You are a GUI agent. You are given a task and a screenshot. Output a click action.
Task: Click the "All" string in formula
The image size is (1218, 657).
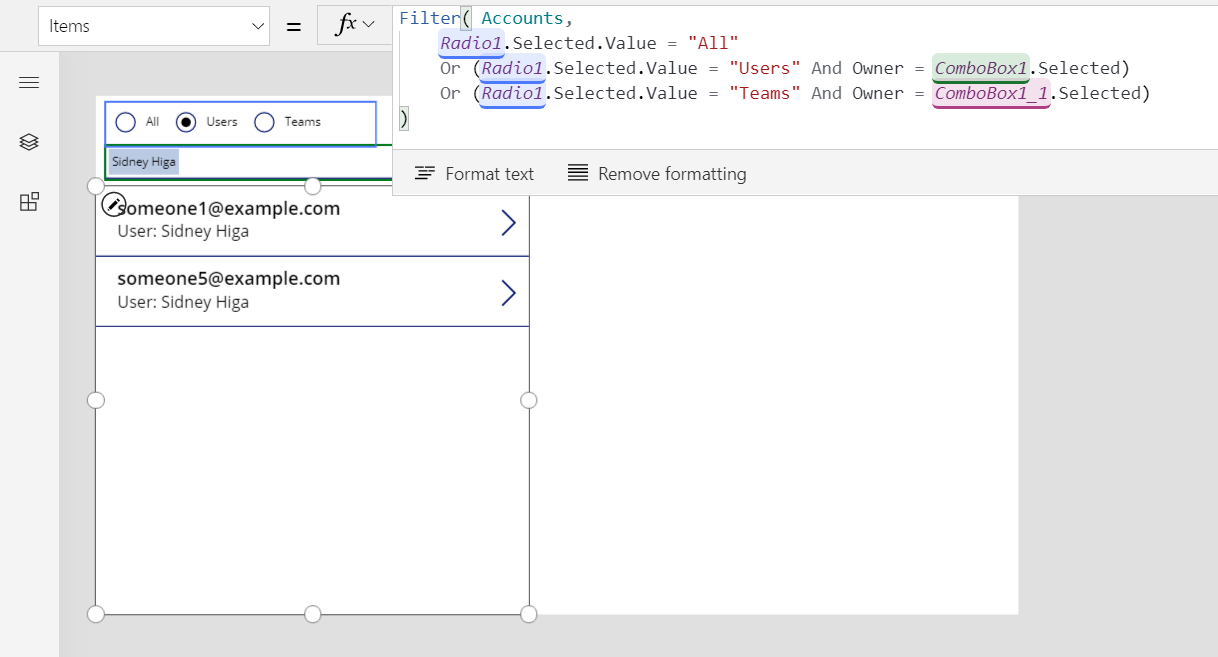click(712, 43)
